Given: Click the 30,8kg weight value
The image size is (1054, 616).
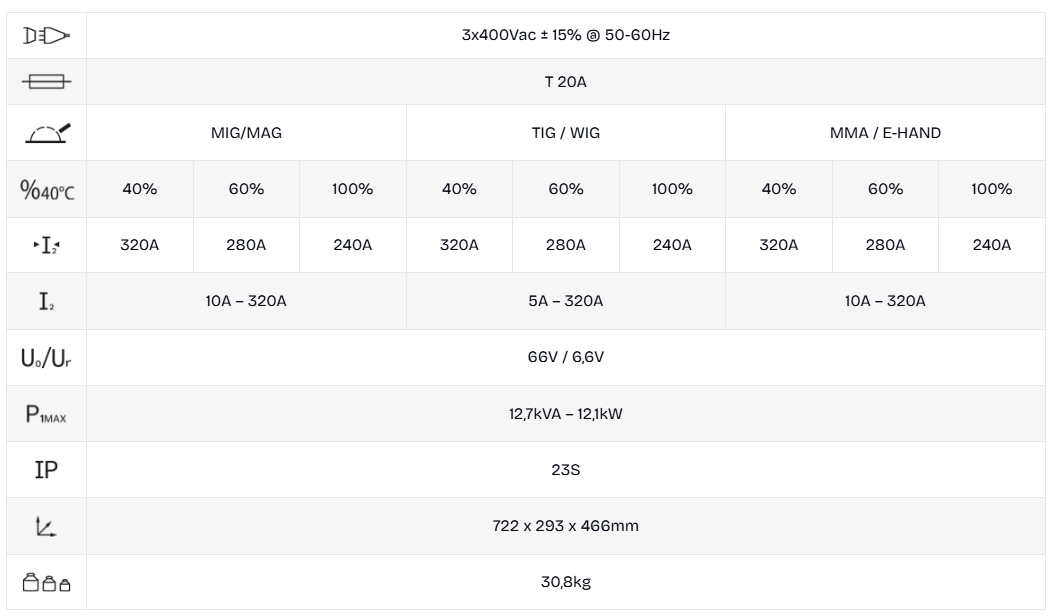Looking at the screenshot, I should (x=565, y=582).
